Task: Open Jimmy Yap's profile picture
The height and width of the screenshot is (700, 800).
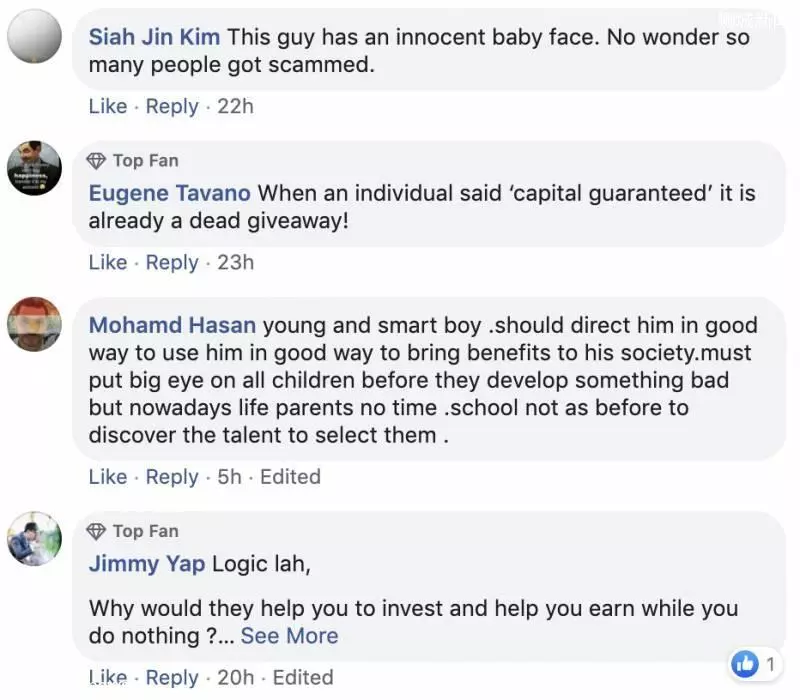Action: pyautogui.click(x=34, y=538)
